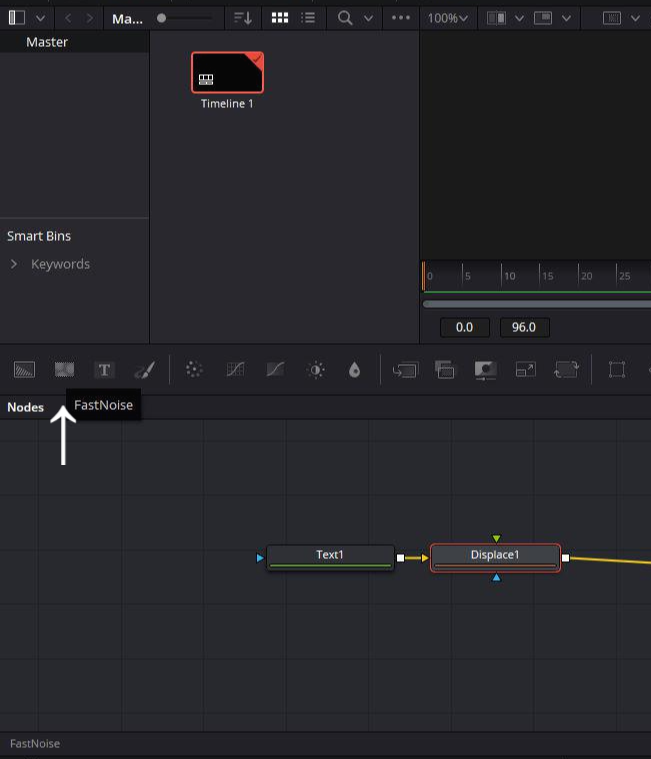Open the 100% viewer zoom dropdown
This screenshot has height=759, width=651.
coord(448,18)
